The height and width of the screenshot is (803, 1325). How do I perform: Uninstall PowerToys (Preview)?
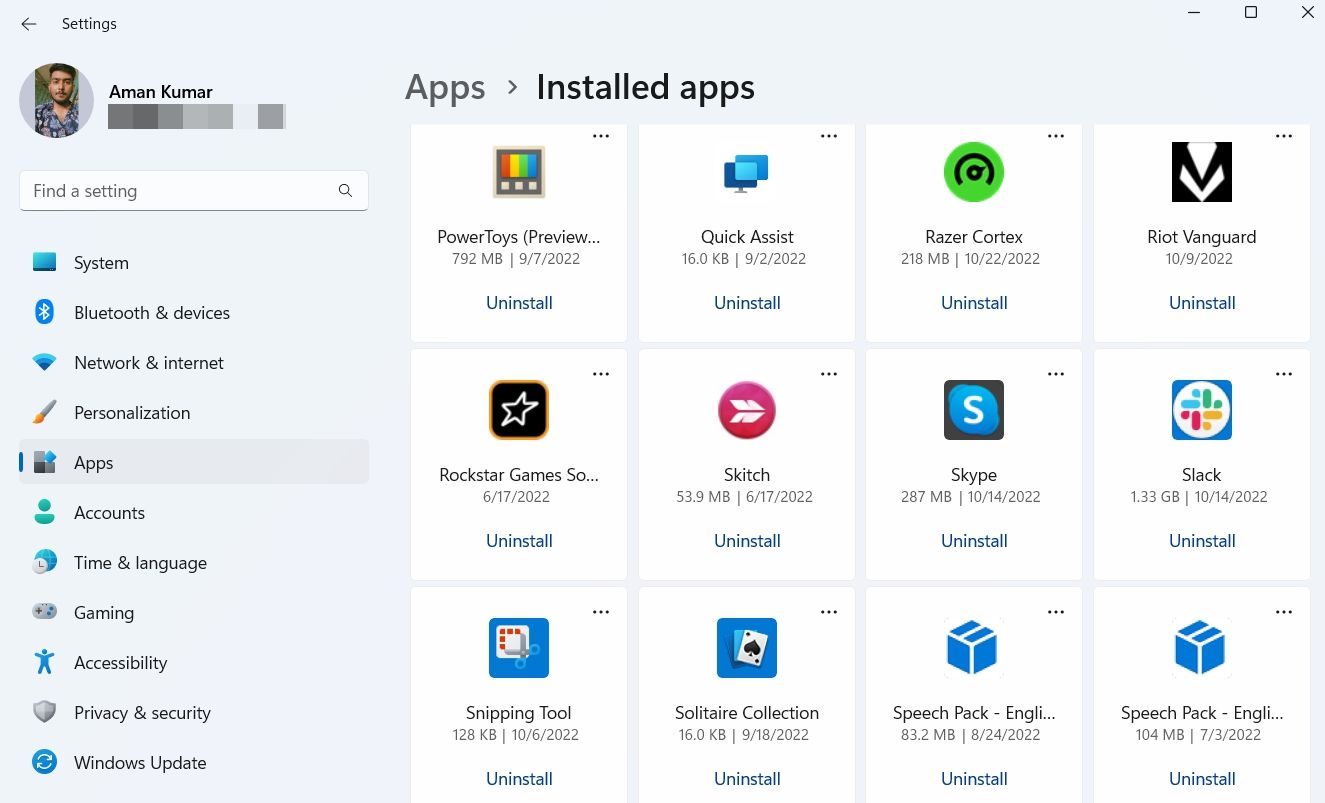tap(519, 303)
